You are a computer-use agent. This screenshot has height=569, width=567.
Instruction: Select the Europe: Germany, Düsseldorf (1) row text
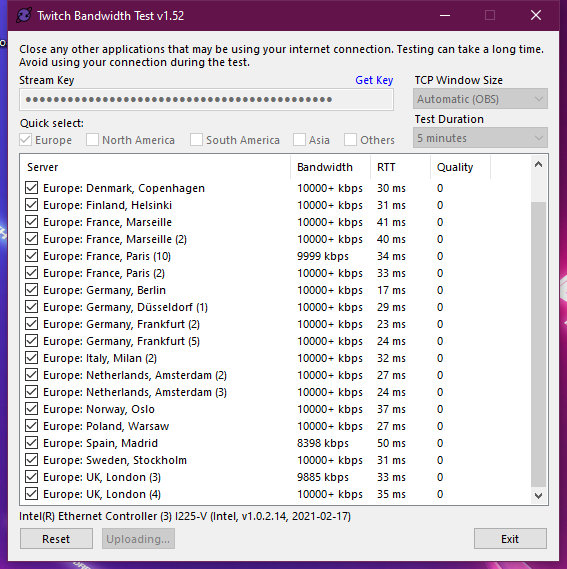125,307
